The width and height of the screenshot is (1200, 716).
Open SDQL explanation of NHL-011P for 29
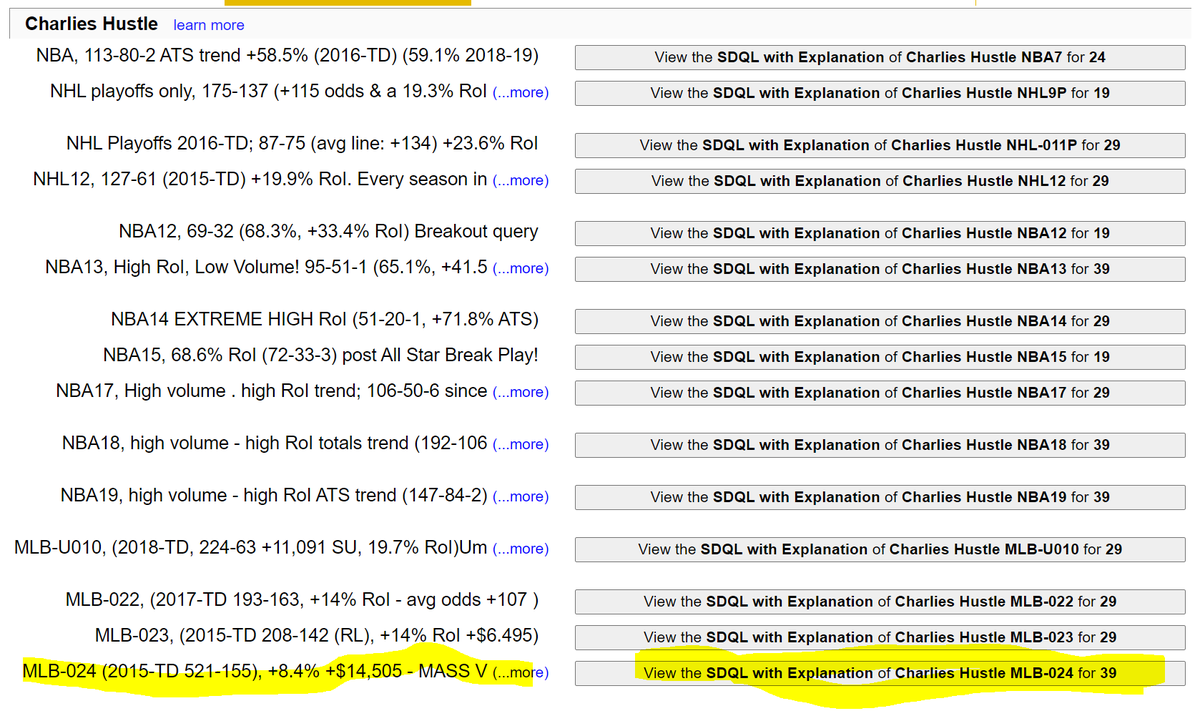(880, 145)
